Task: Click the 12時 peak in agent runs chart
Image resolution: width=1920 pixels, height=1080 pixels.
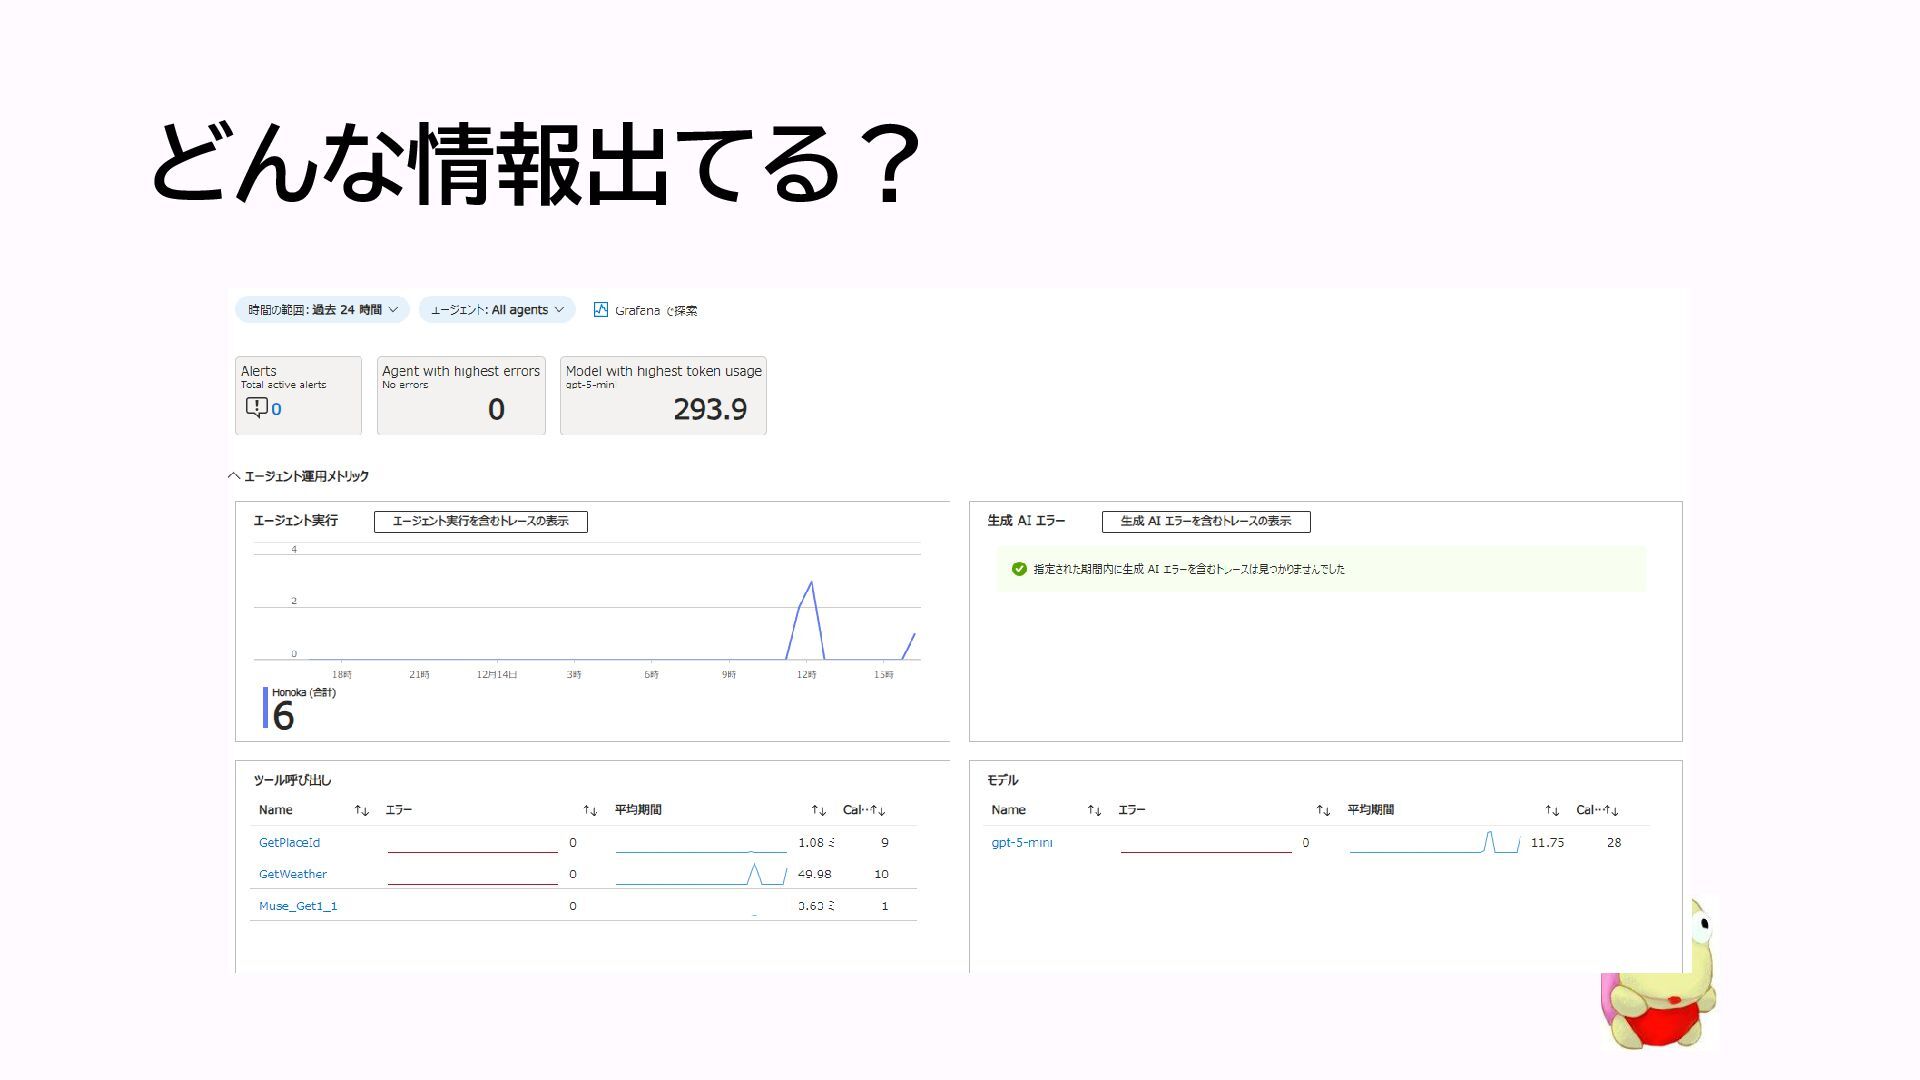Action: pos(810,584)
